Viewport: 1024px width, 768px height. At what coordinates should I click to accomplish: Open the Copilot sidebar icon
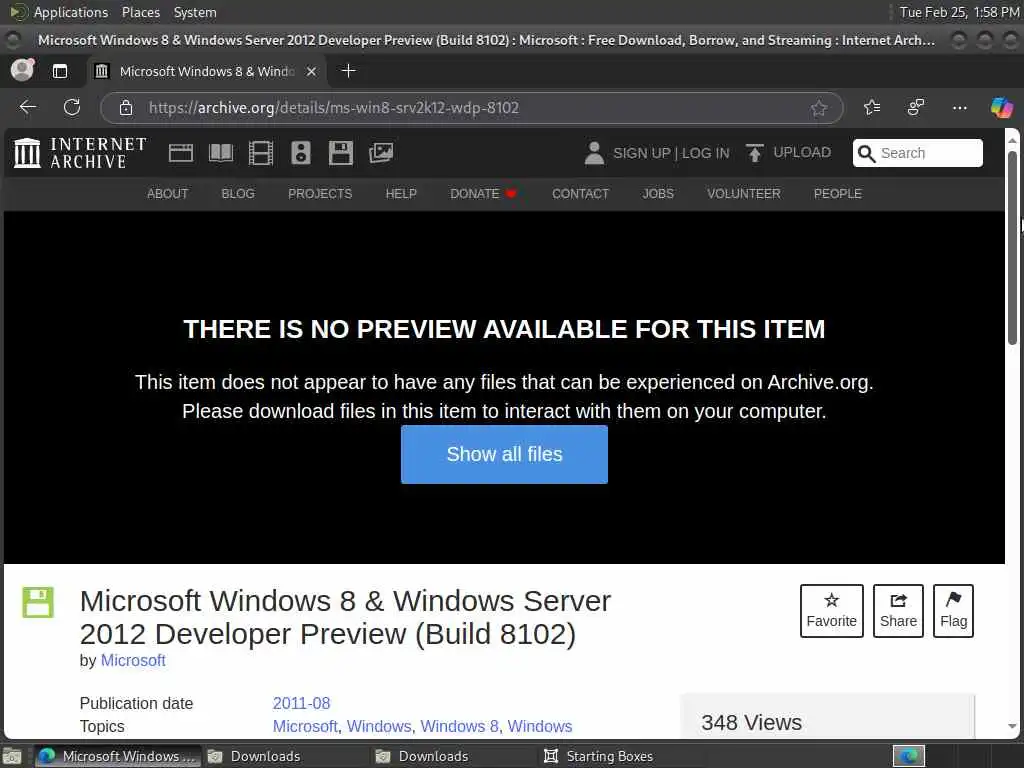[x=1001, y=107]
